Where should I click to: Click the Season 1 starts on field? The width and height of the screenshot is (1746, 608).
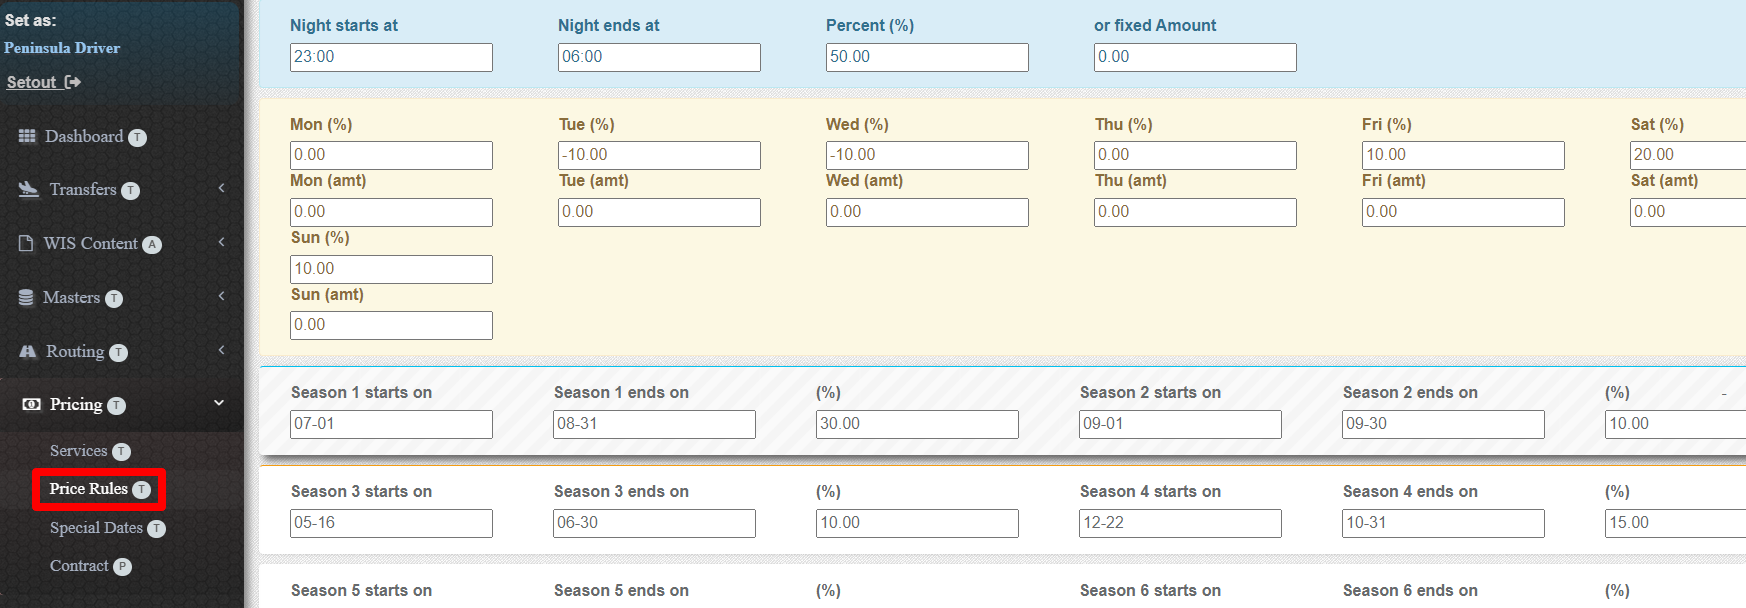coord(391,424)
